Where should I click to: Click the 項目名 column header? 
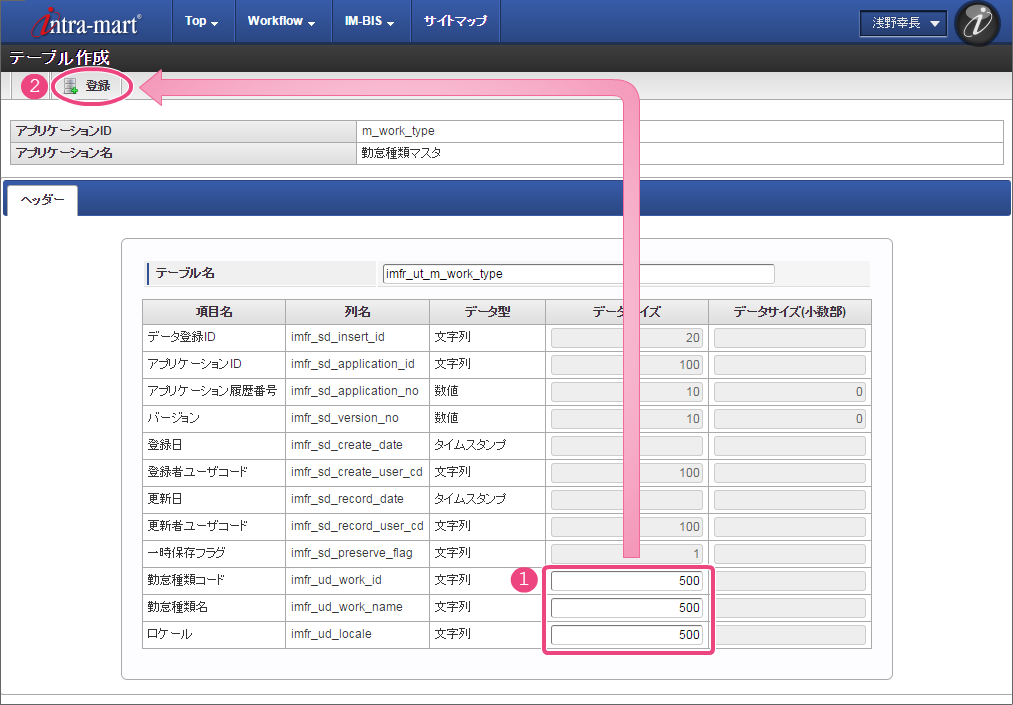click(214, 312)
